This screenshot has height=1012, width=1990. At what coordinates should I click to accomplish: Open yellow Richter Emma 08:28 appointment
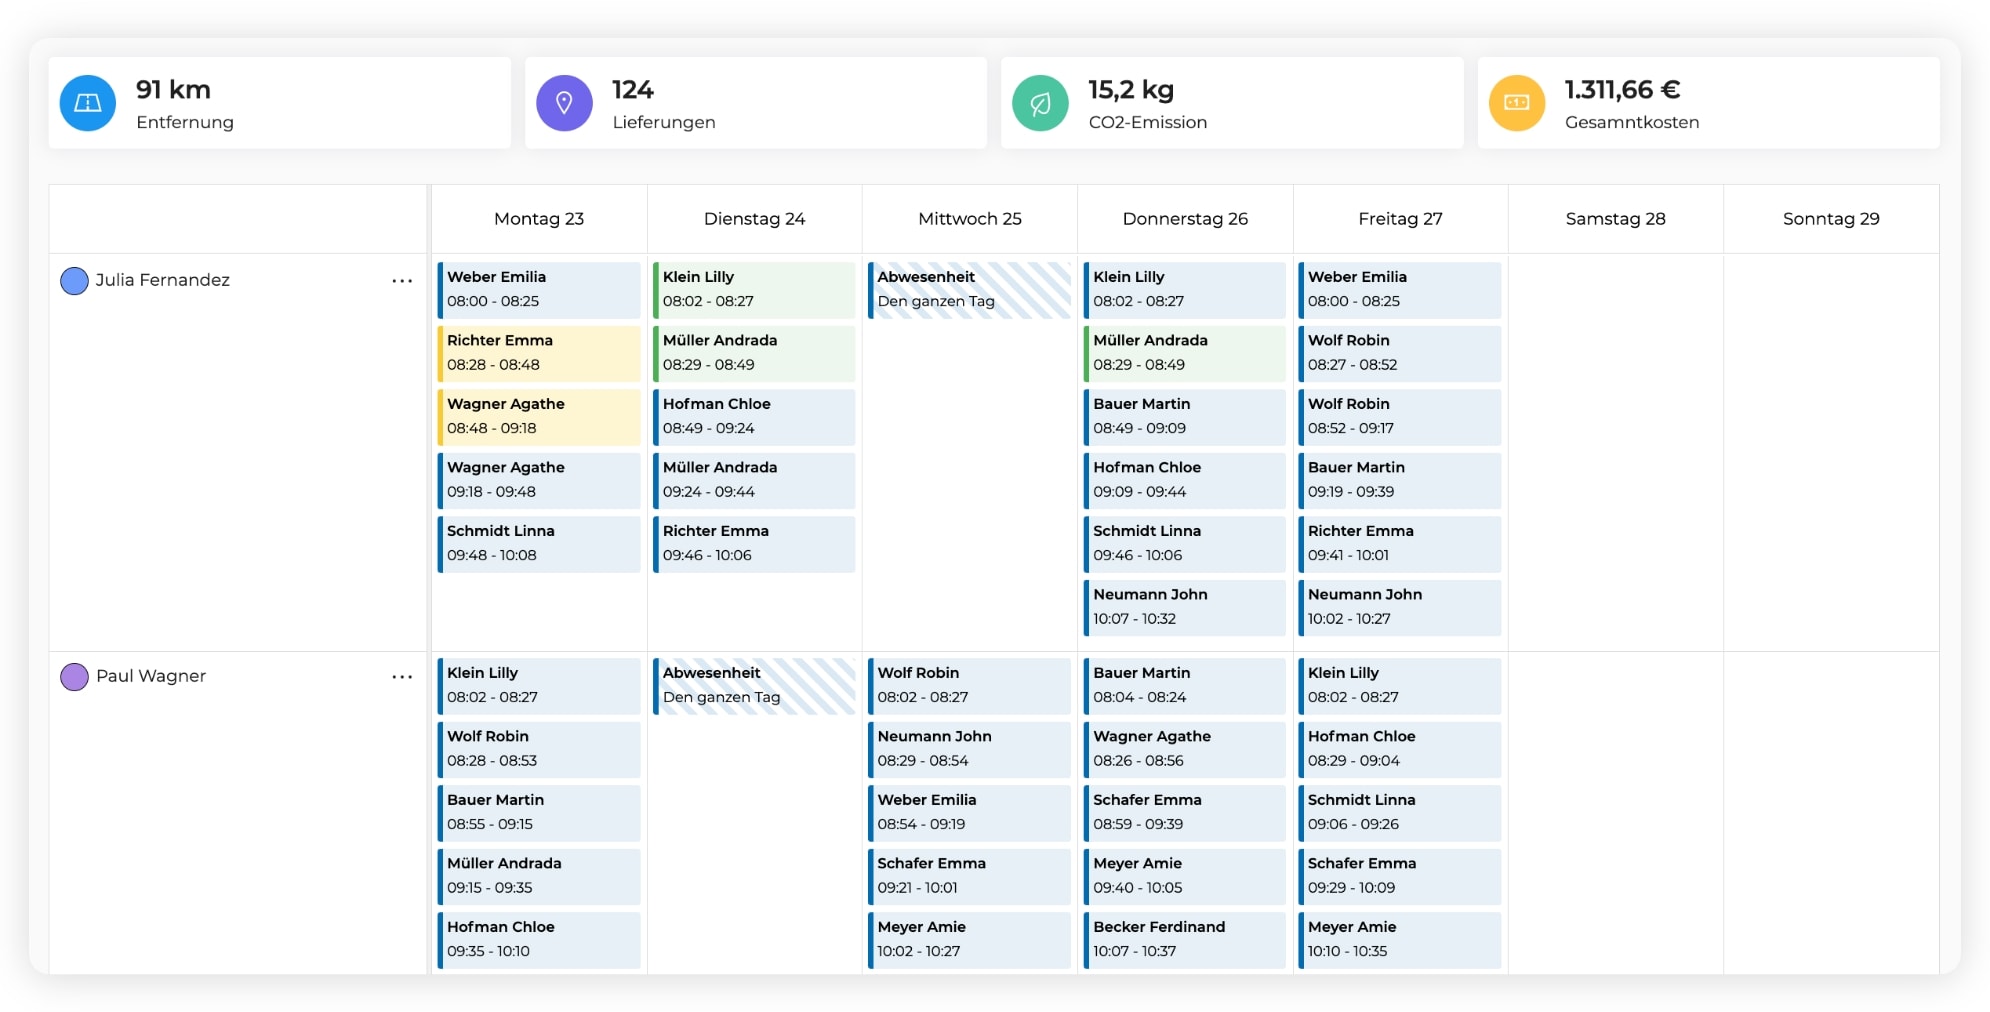[539, 353]
